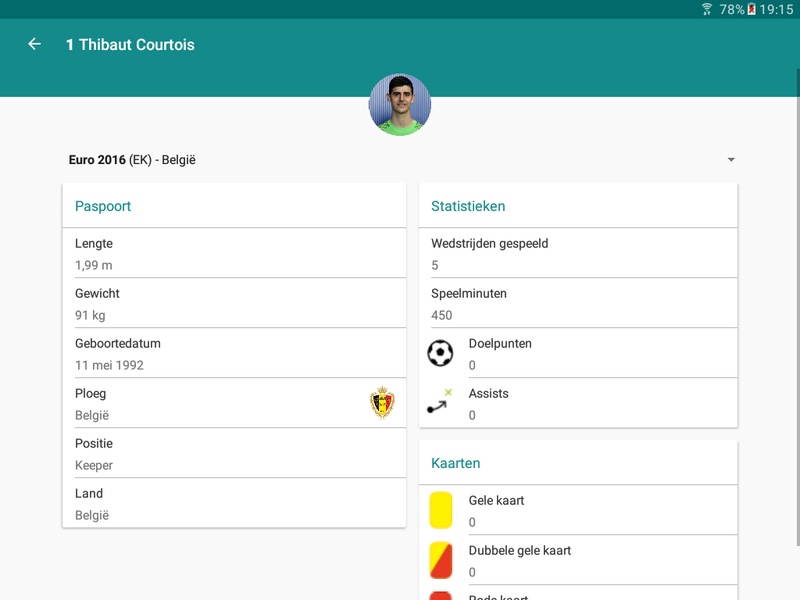Screen dimensions: 800x600
Task: Tap the Statistieken card header
Action: click(x=578, y=206)
